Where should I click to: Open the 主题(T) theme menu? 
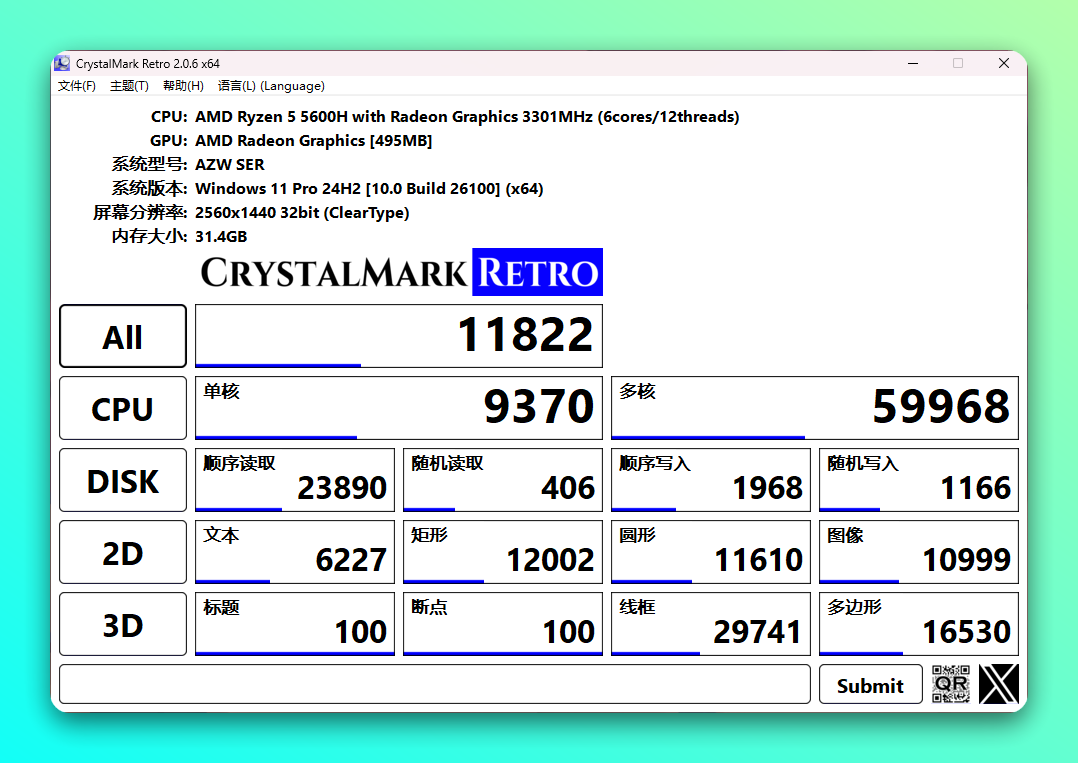pos(129,86)
